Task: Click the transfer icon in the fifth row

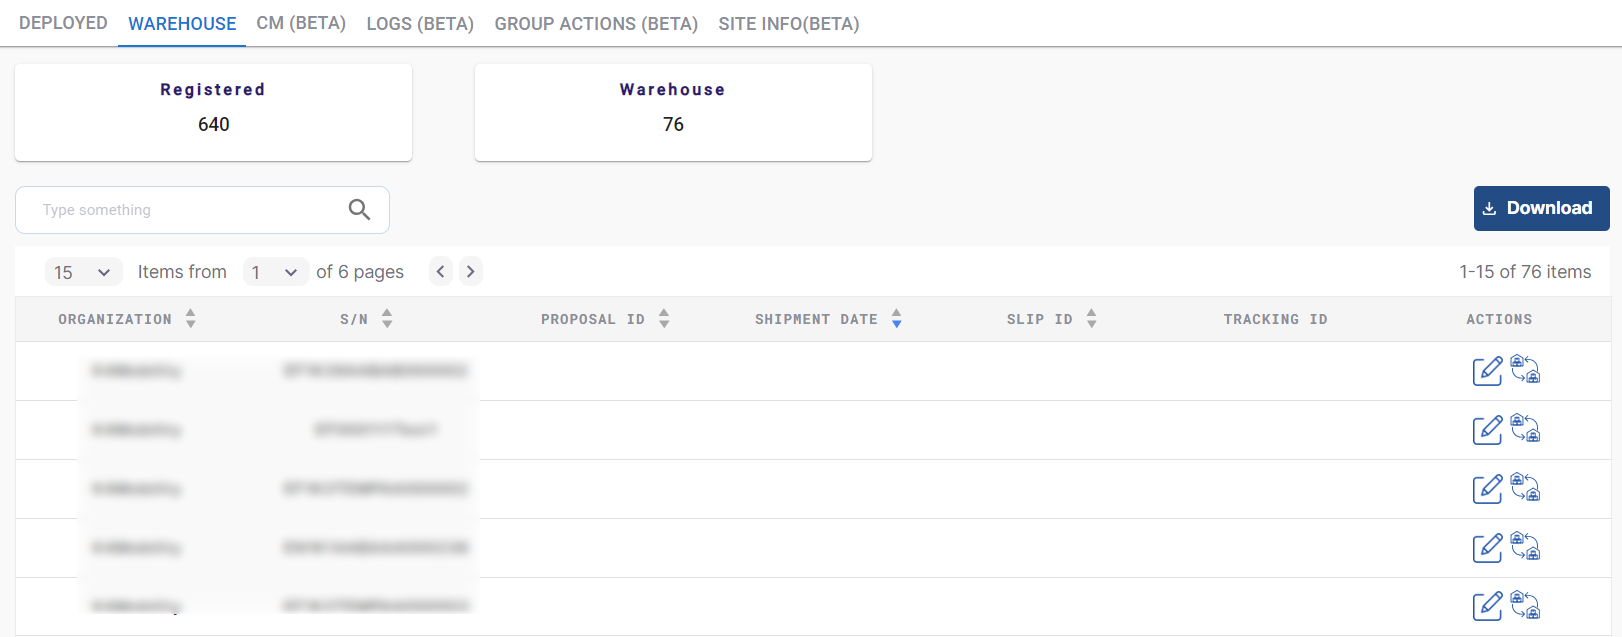Action: (x=1525, y=605)
